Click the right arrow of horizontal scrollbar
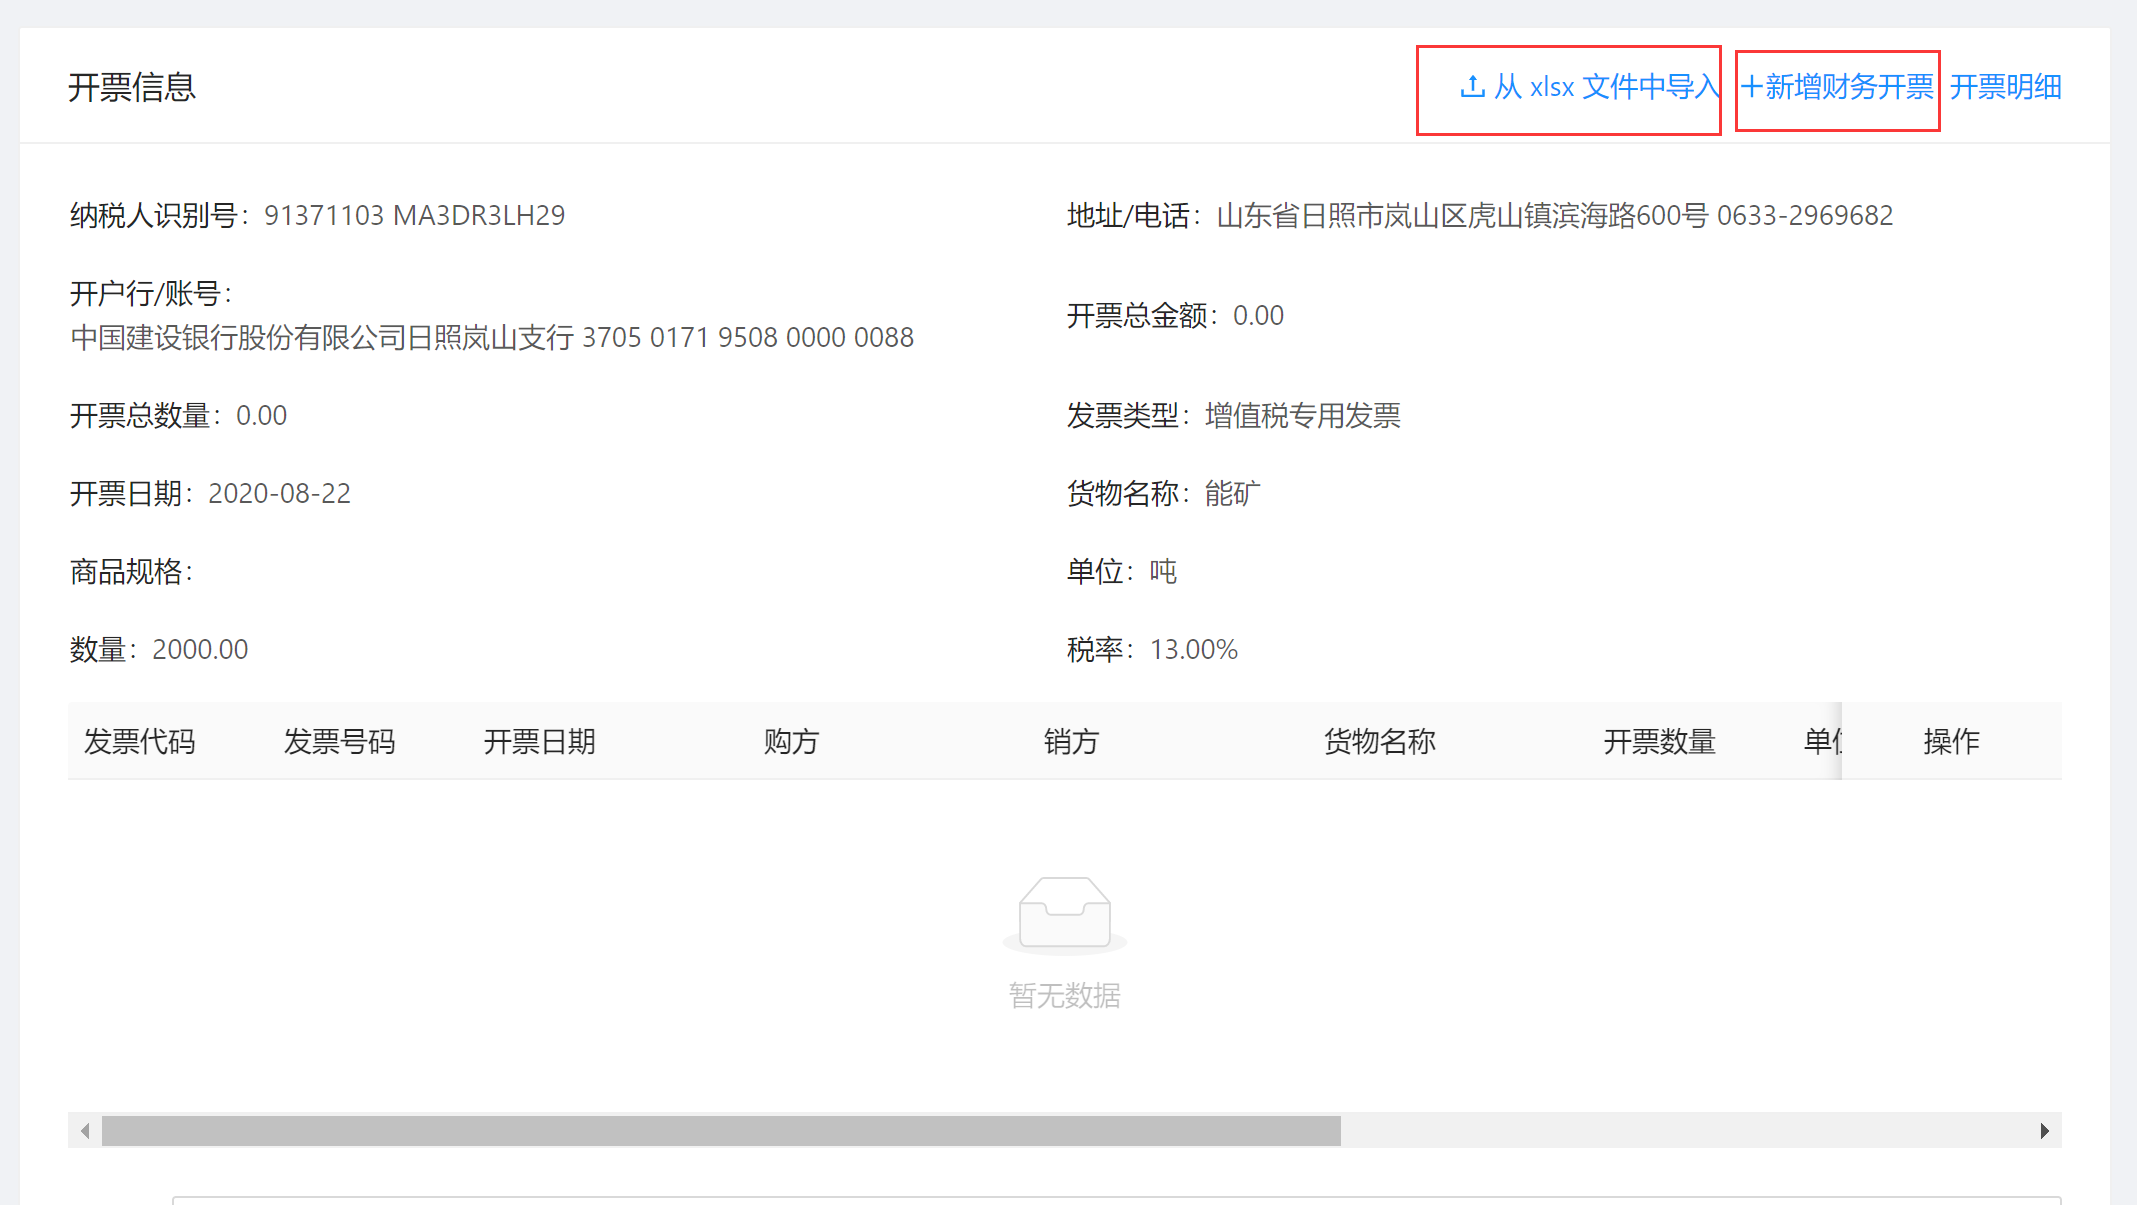 coord(2044,1131)
